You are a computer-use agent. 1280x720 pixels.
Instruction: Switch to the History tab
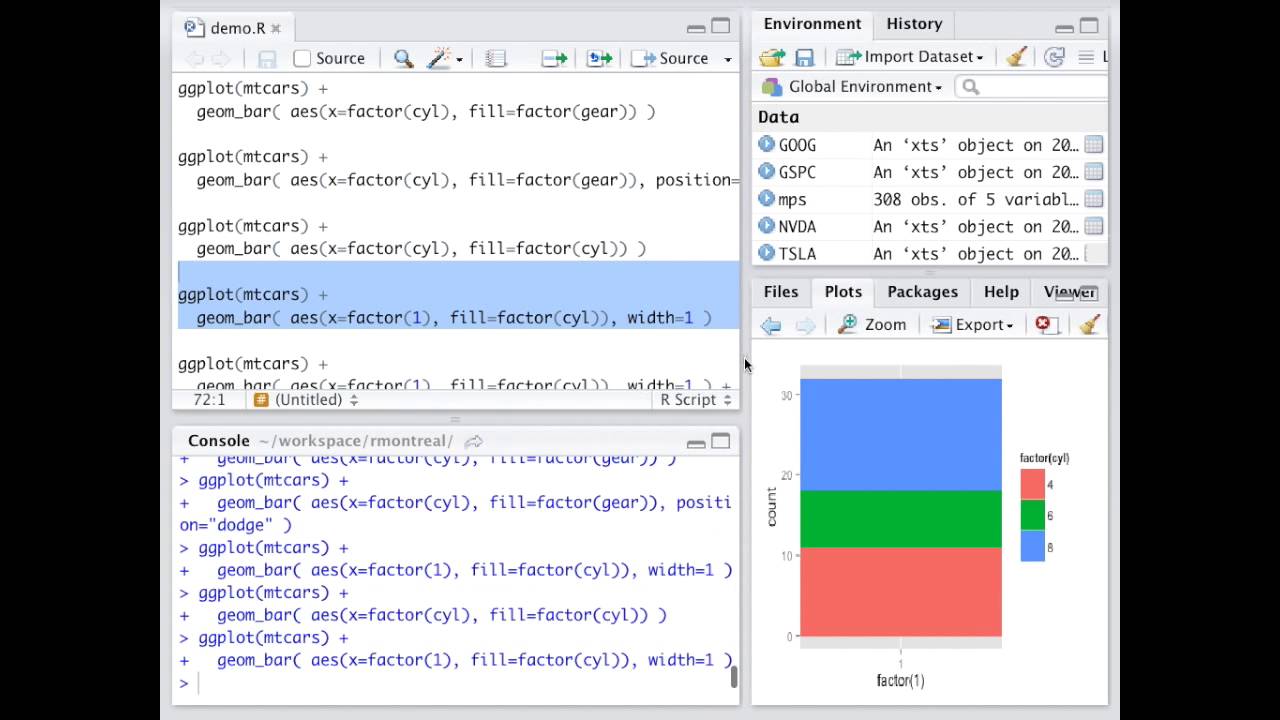914,24
